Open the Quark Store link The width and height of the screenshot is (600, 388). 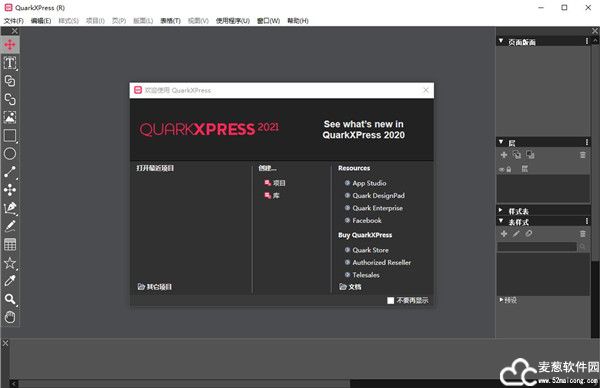pos(370,250)
